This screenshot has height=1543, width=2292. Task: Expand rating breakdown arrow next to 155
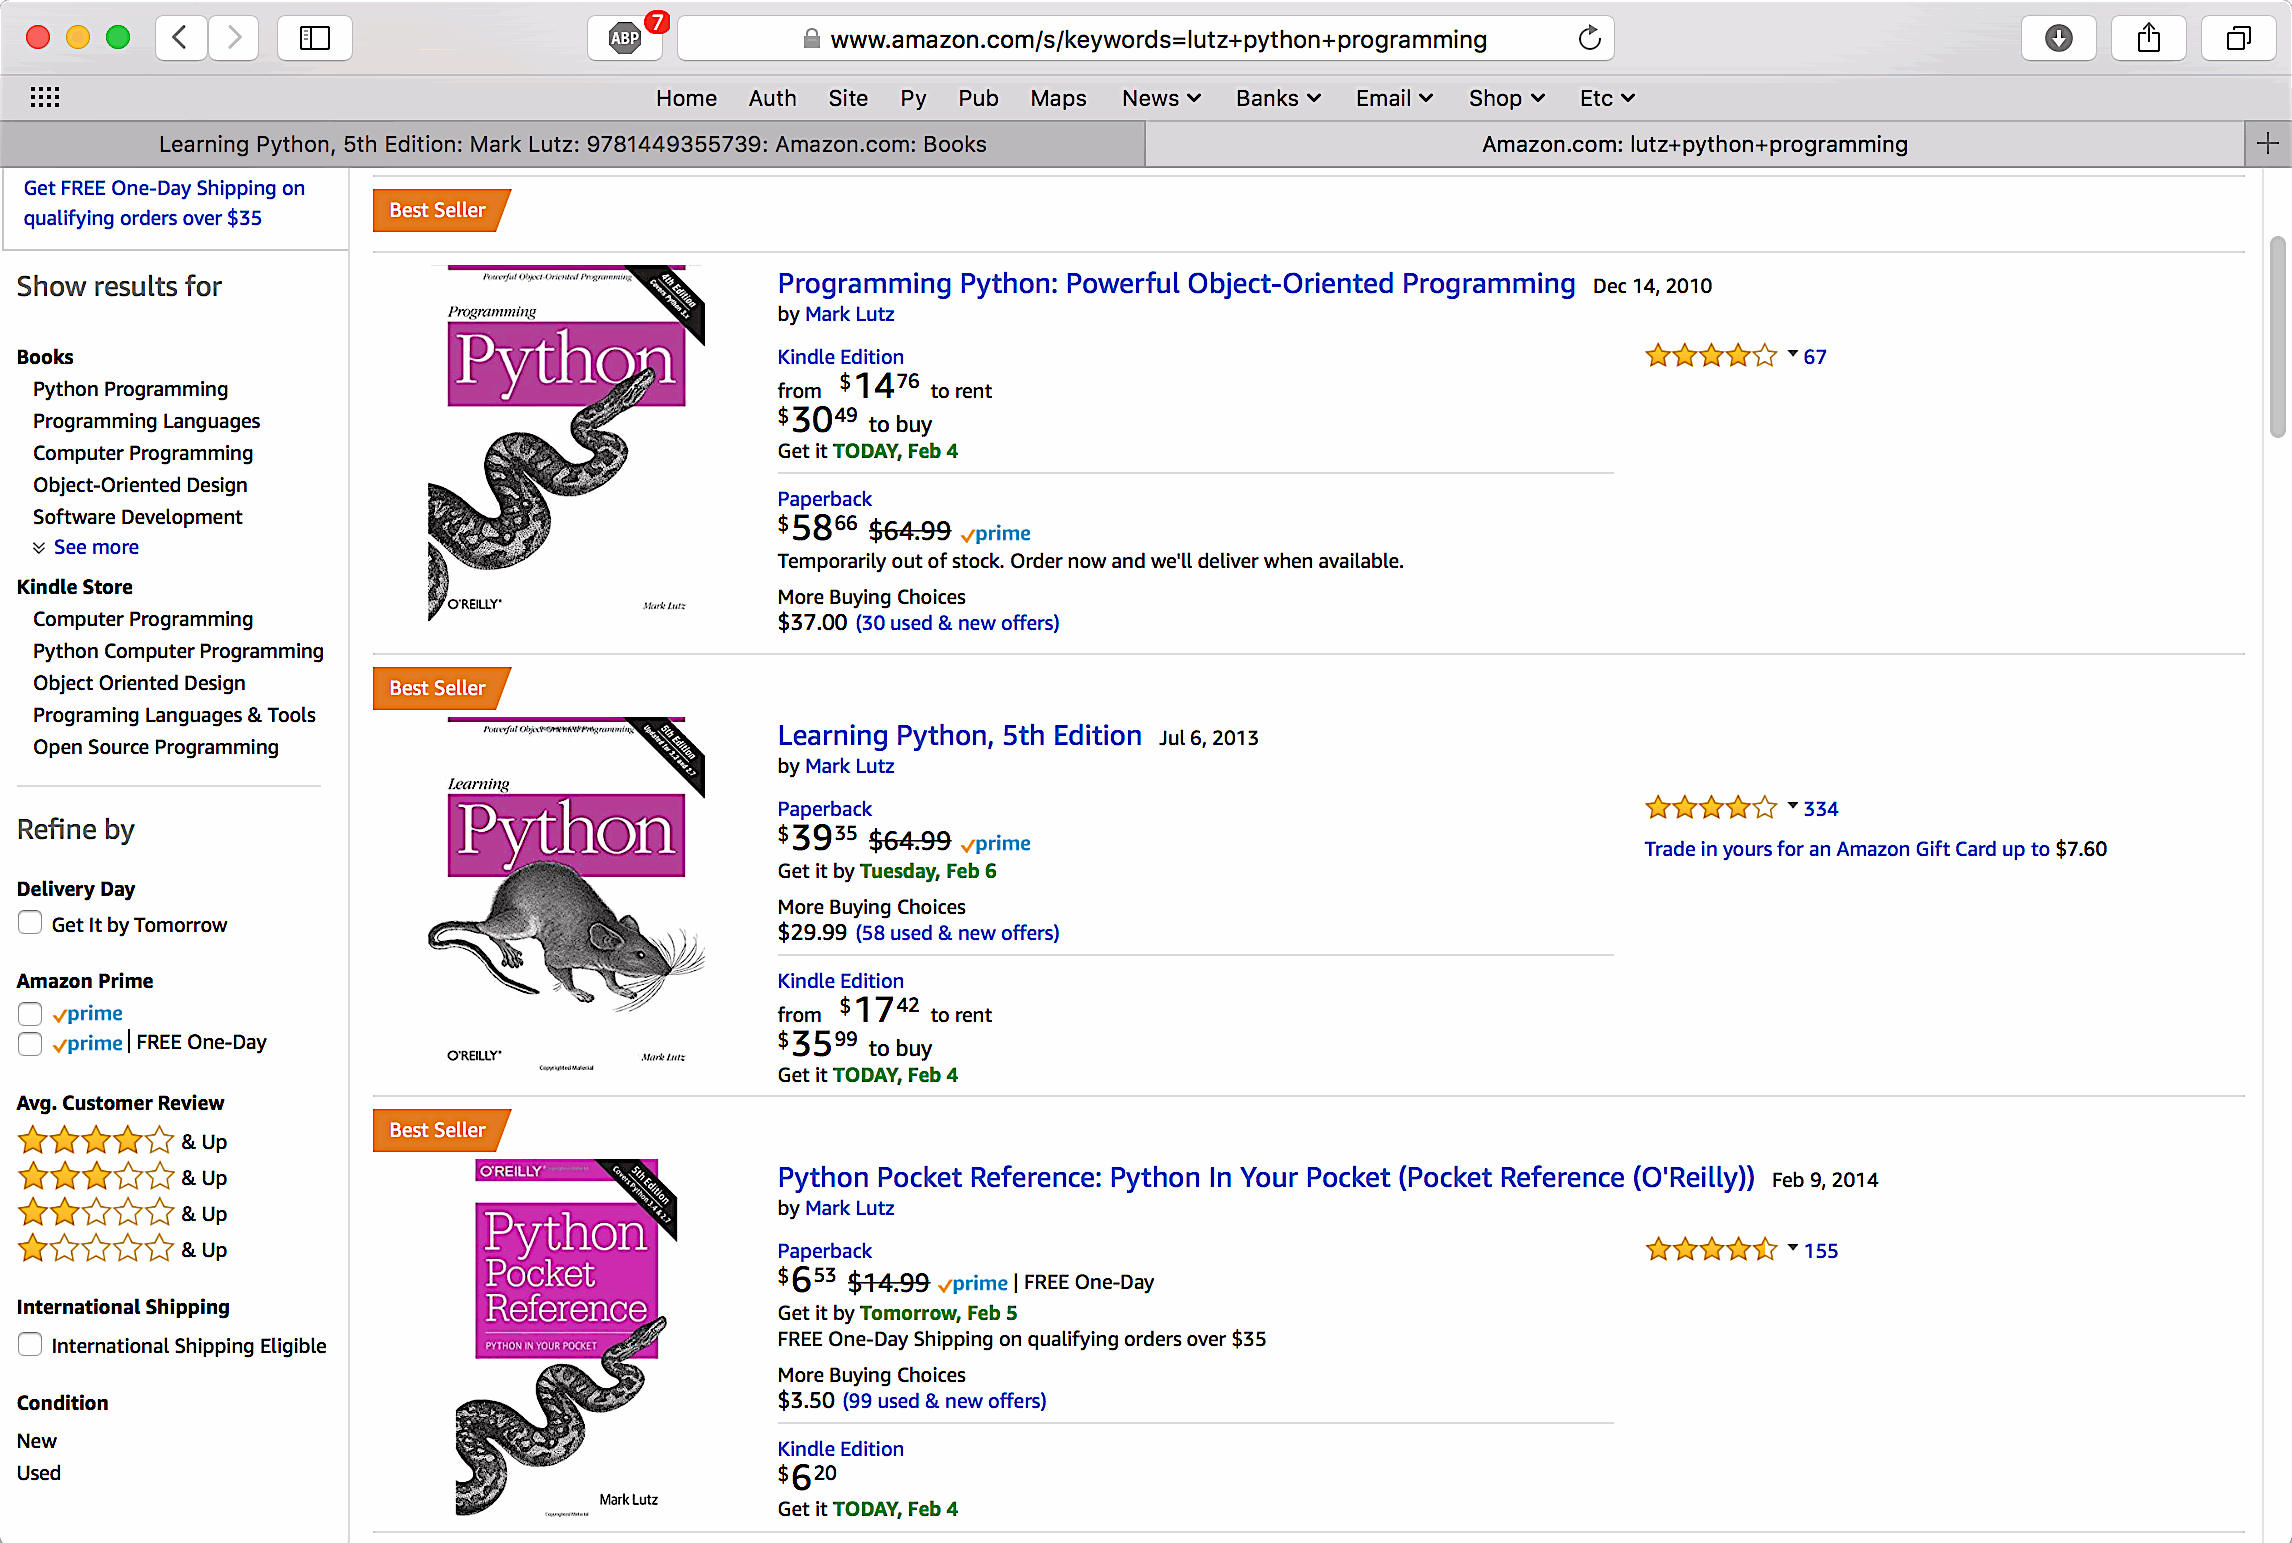point(1792,1248)
